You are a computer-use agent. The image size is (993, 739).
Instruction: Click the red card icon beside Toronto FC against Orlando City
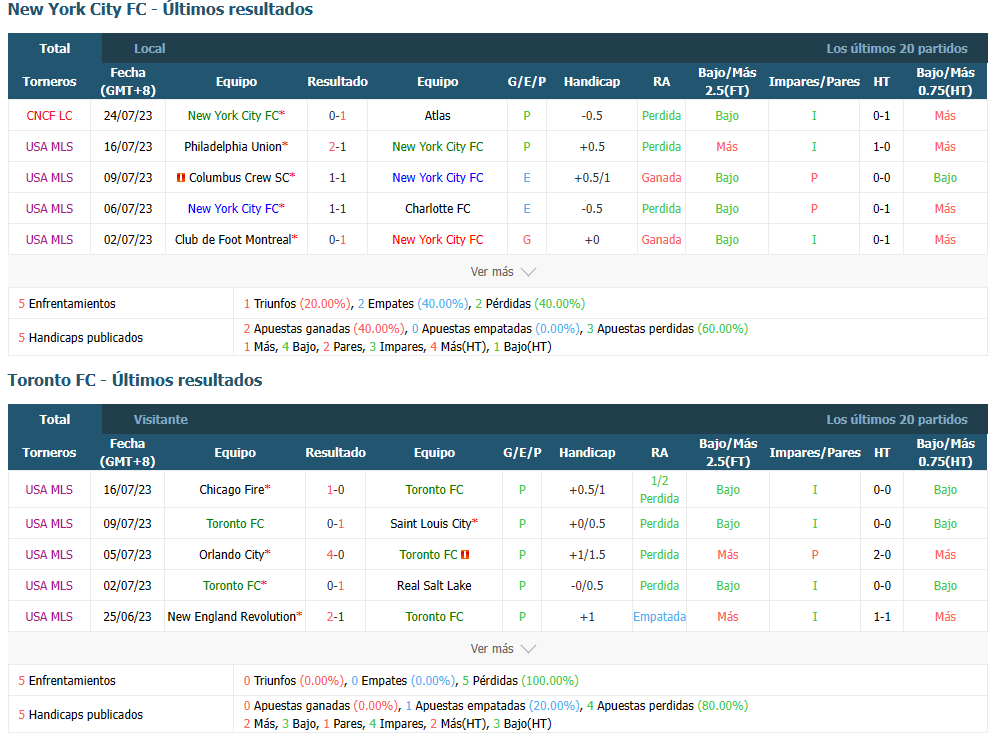(465, 555)
